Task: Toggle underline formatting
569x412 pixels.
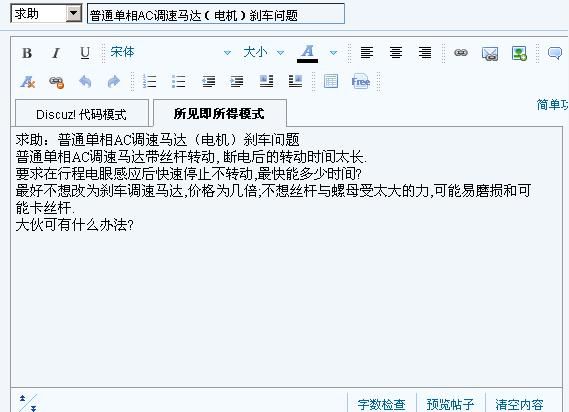Action: click(x=85, y=53)
